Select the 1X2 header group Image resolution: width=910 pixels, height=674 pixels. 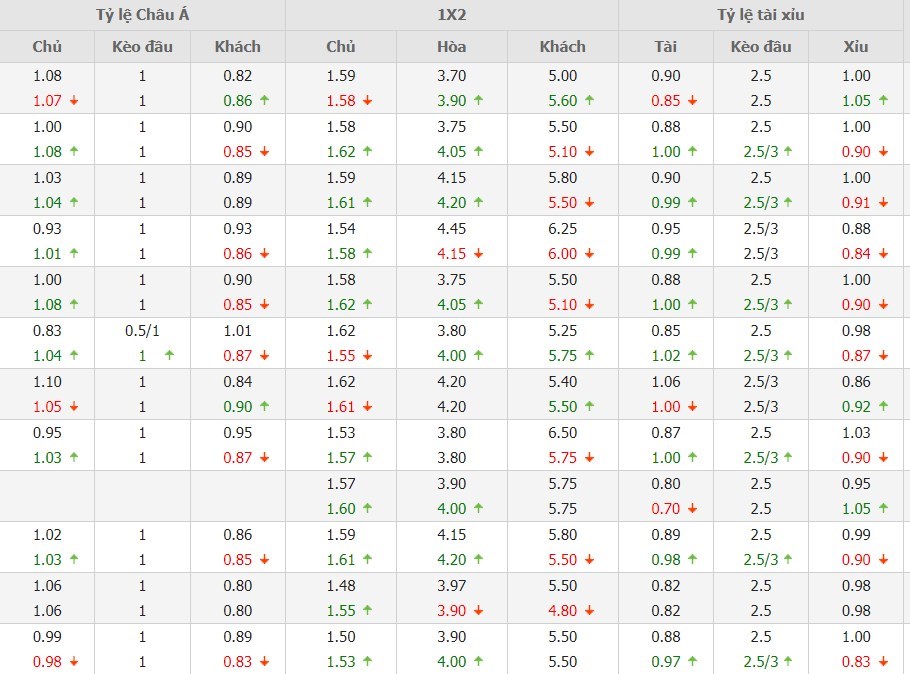tap(451, 15)
